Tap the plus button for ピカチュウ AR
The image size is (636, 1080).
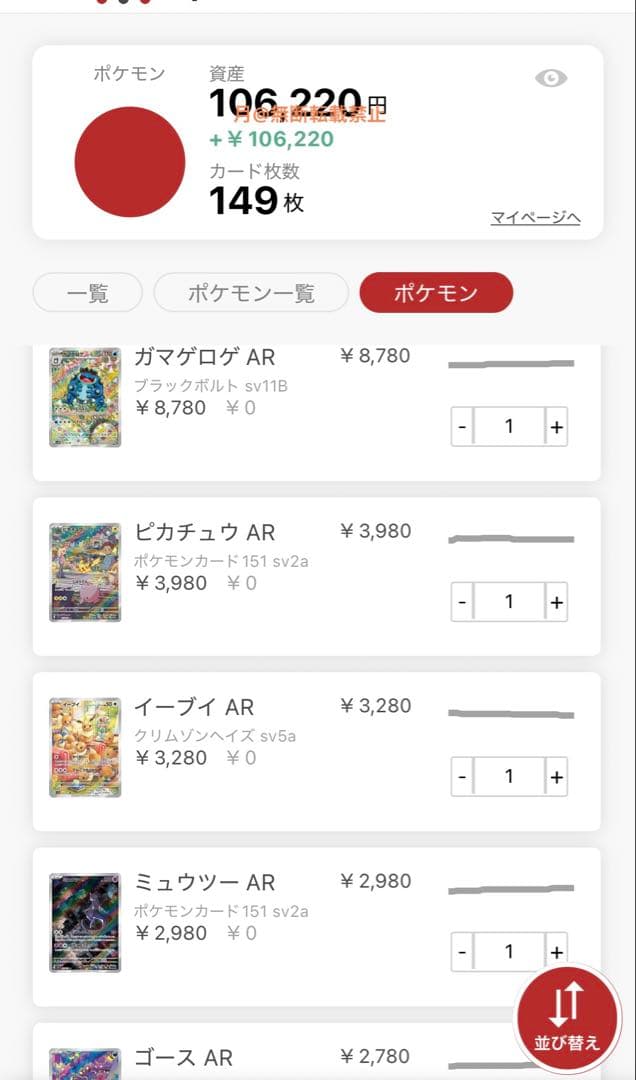557,601
